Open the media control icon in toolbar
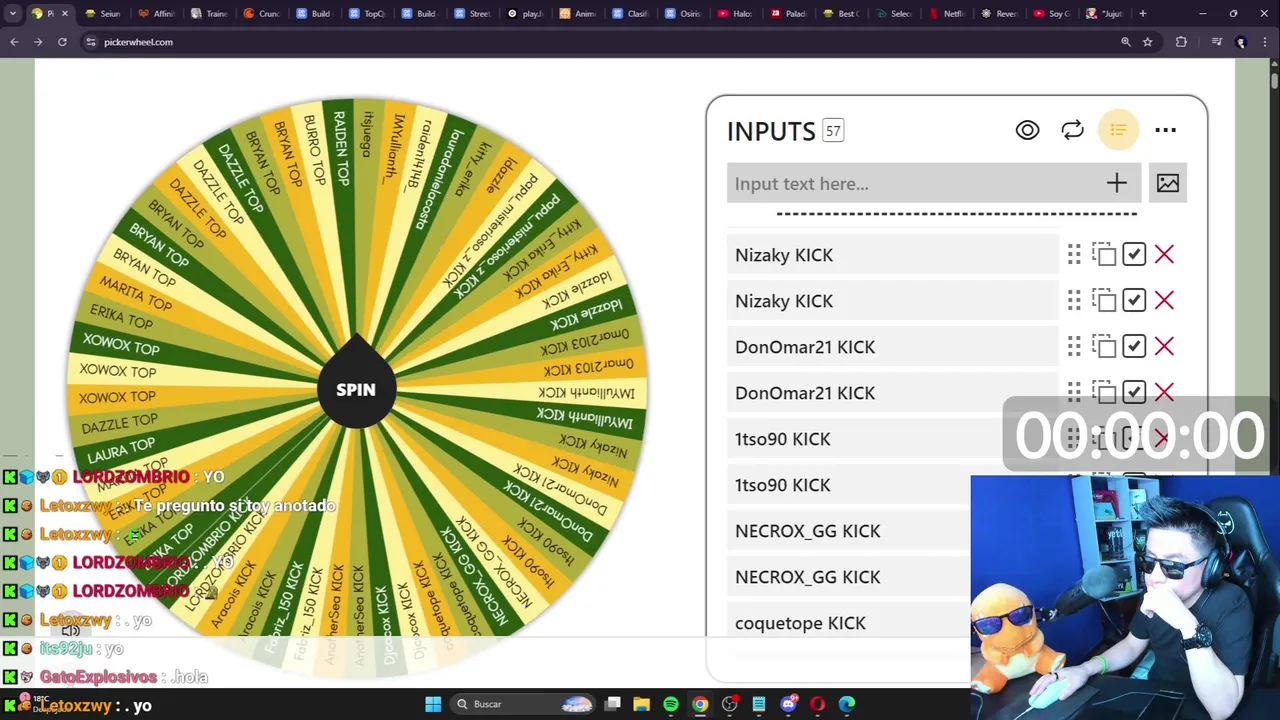The image size is (1280, 720). [1217, 42]
